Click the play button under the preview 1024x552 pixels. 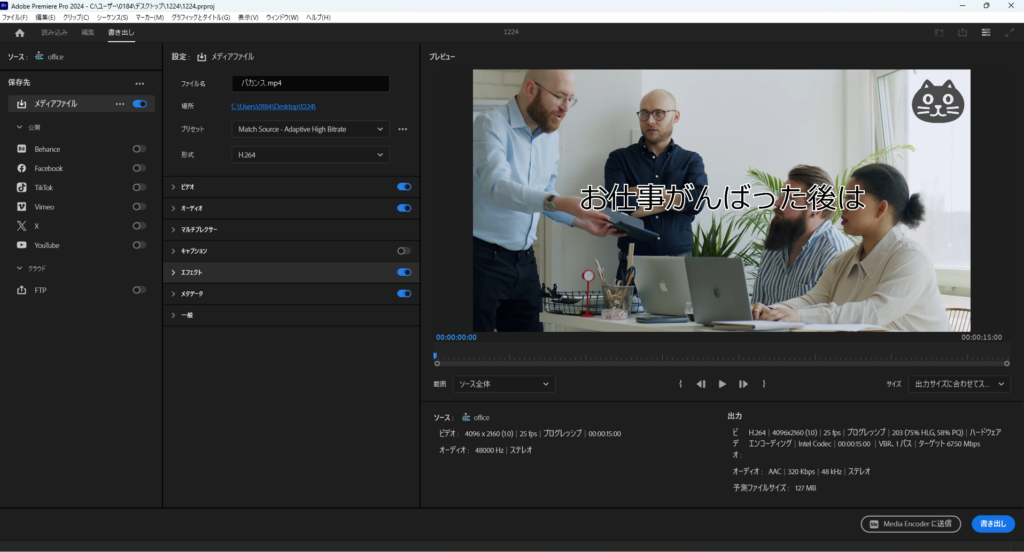[722, 384]
